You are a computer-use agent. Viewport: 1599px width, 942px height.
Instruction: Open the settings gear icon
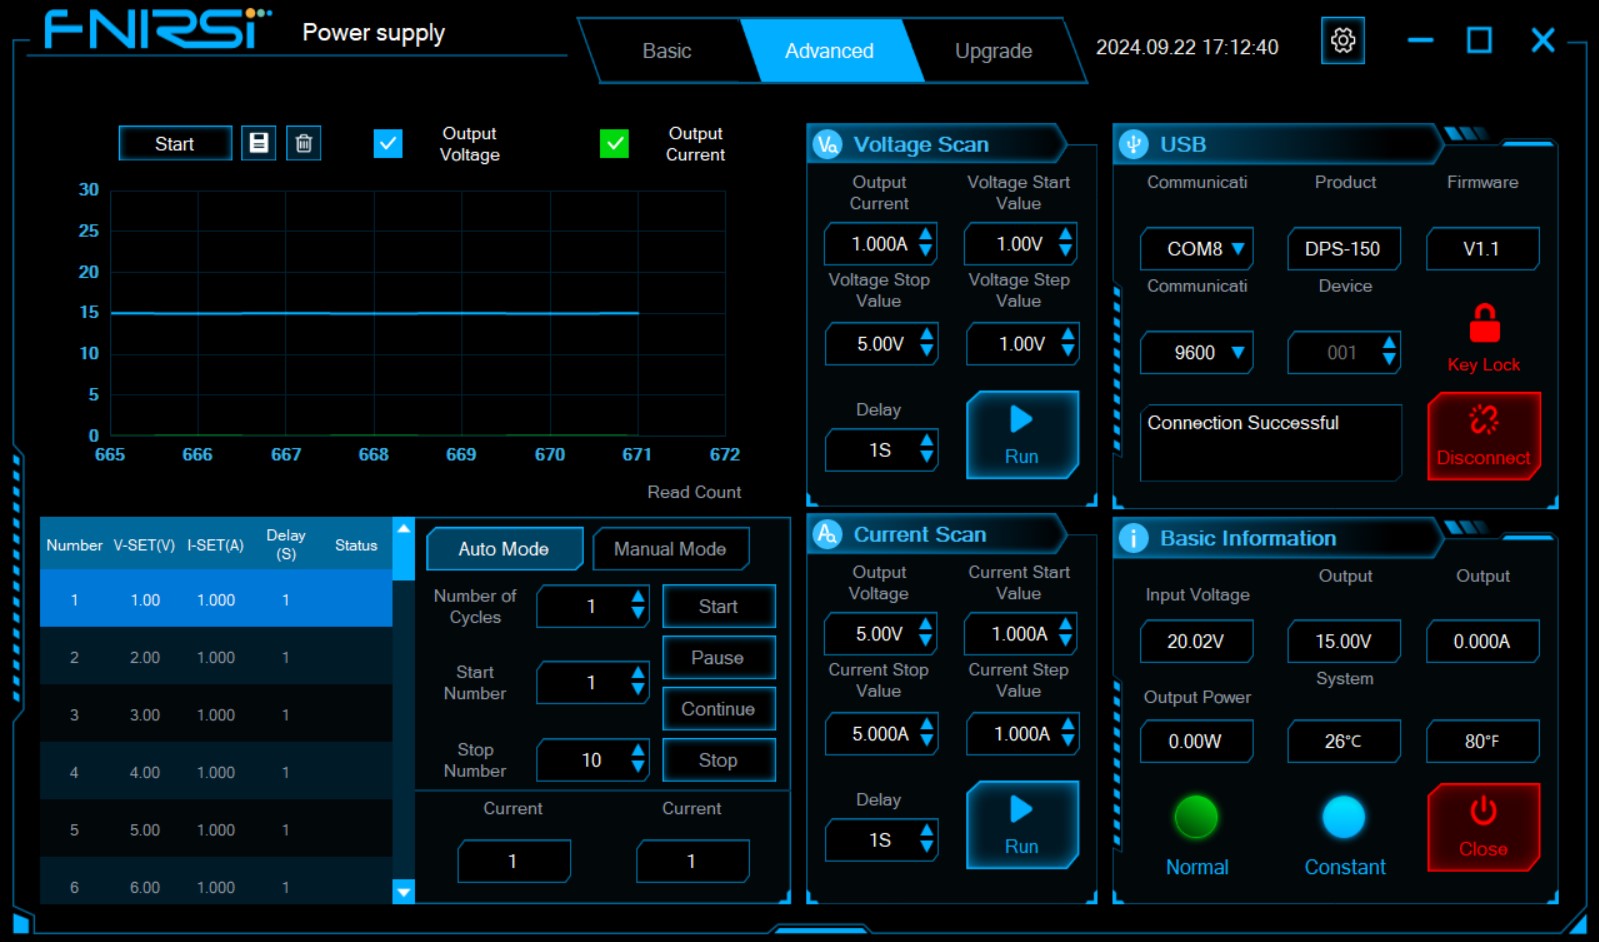[1342, 41]
